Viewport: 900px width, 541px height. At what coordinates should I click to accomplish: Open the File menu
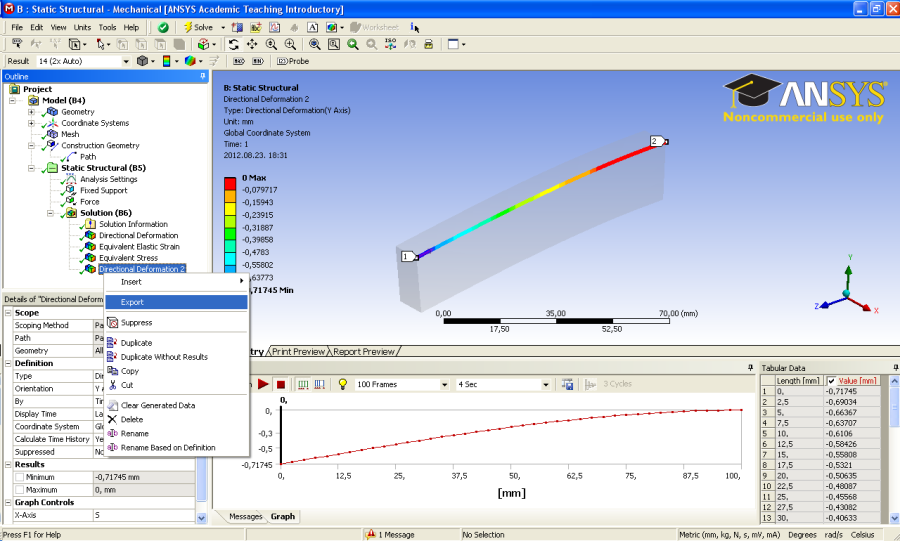click(17, 27)
